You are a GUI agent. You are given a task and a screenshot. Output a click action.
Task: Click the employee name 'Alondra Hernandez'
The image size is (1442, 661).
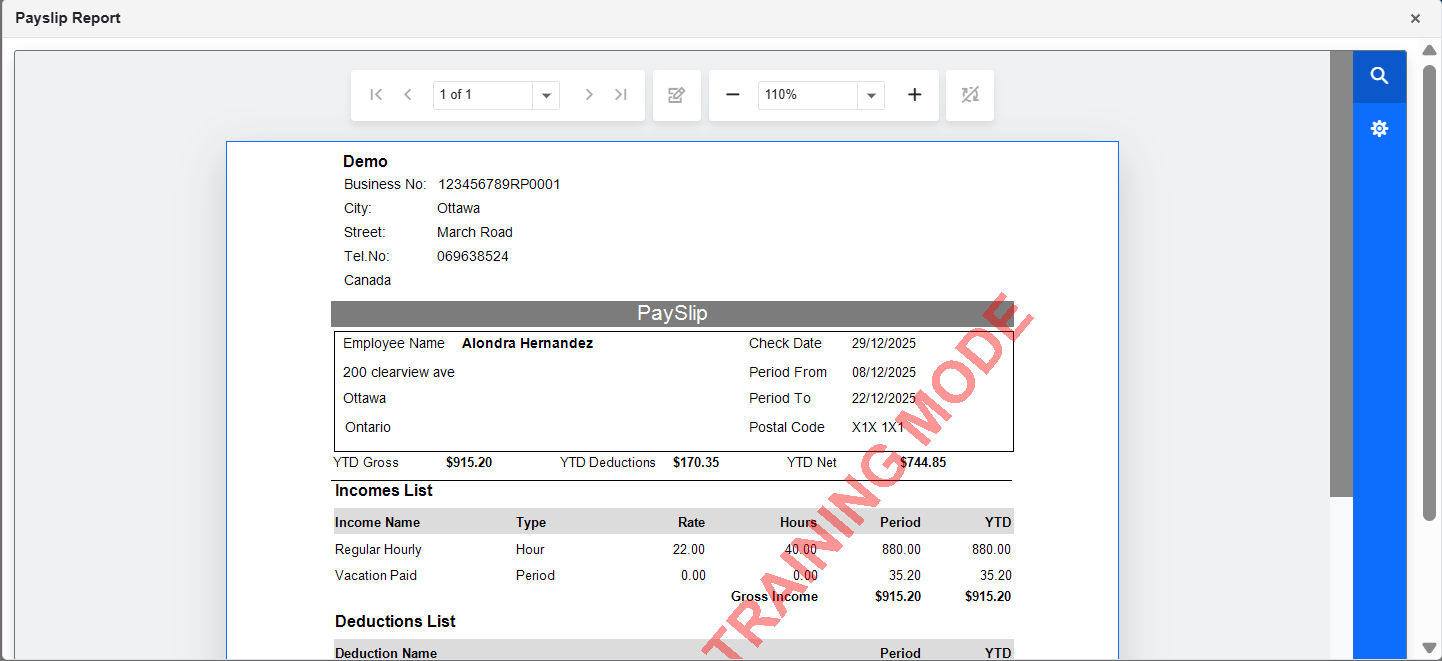(x=527, y=343)
